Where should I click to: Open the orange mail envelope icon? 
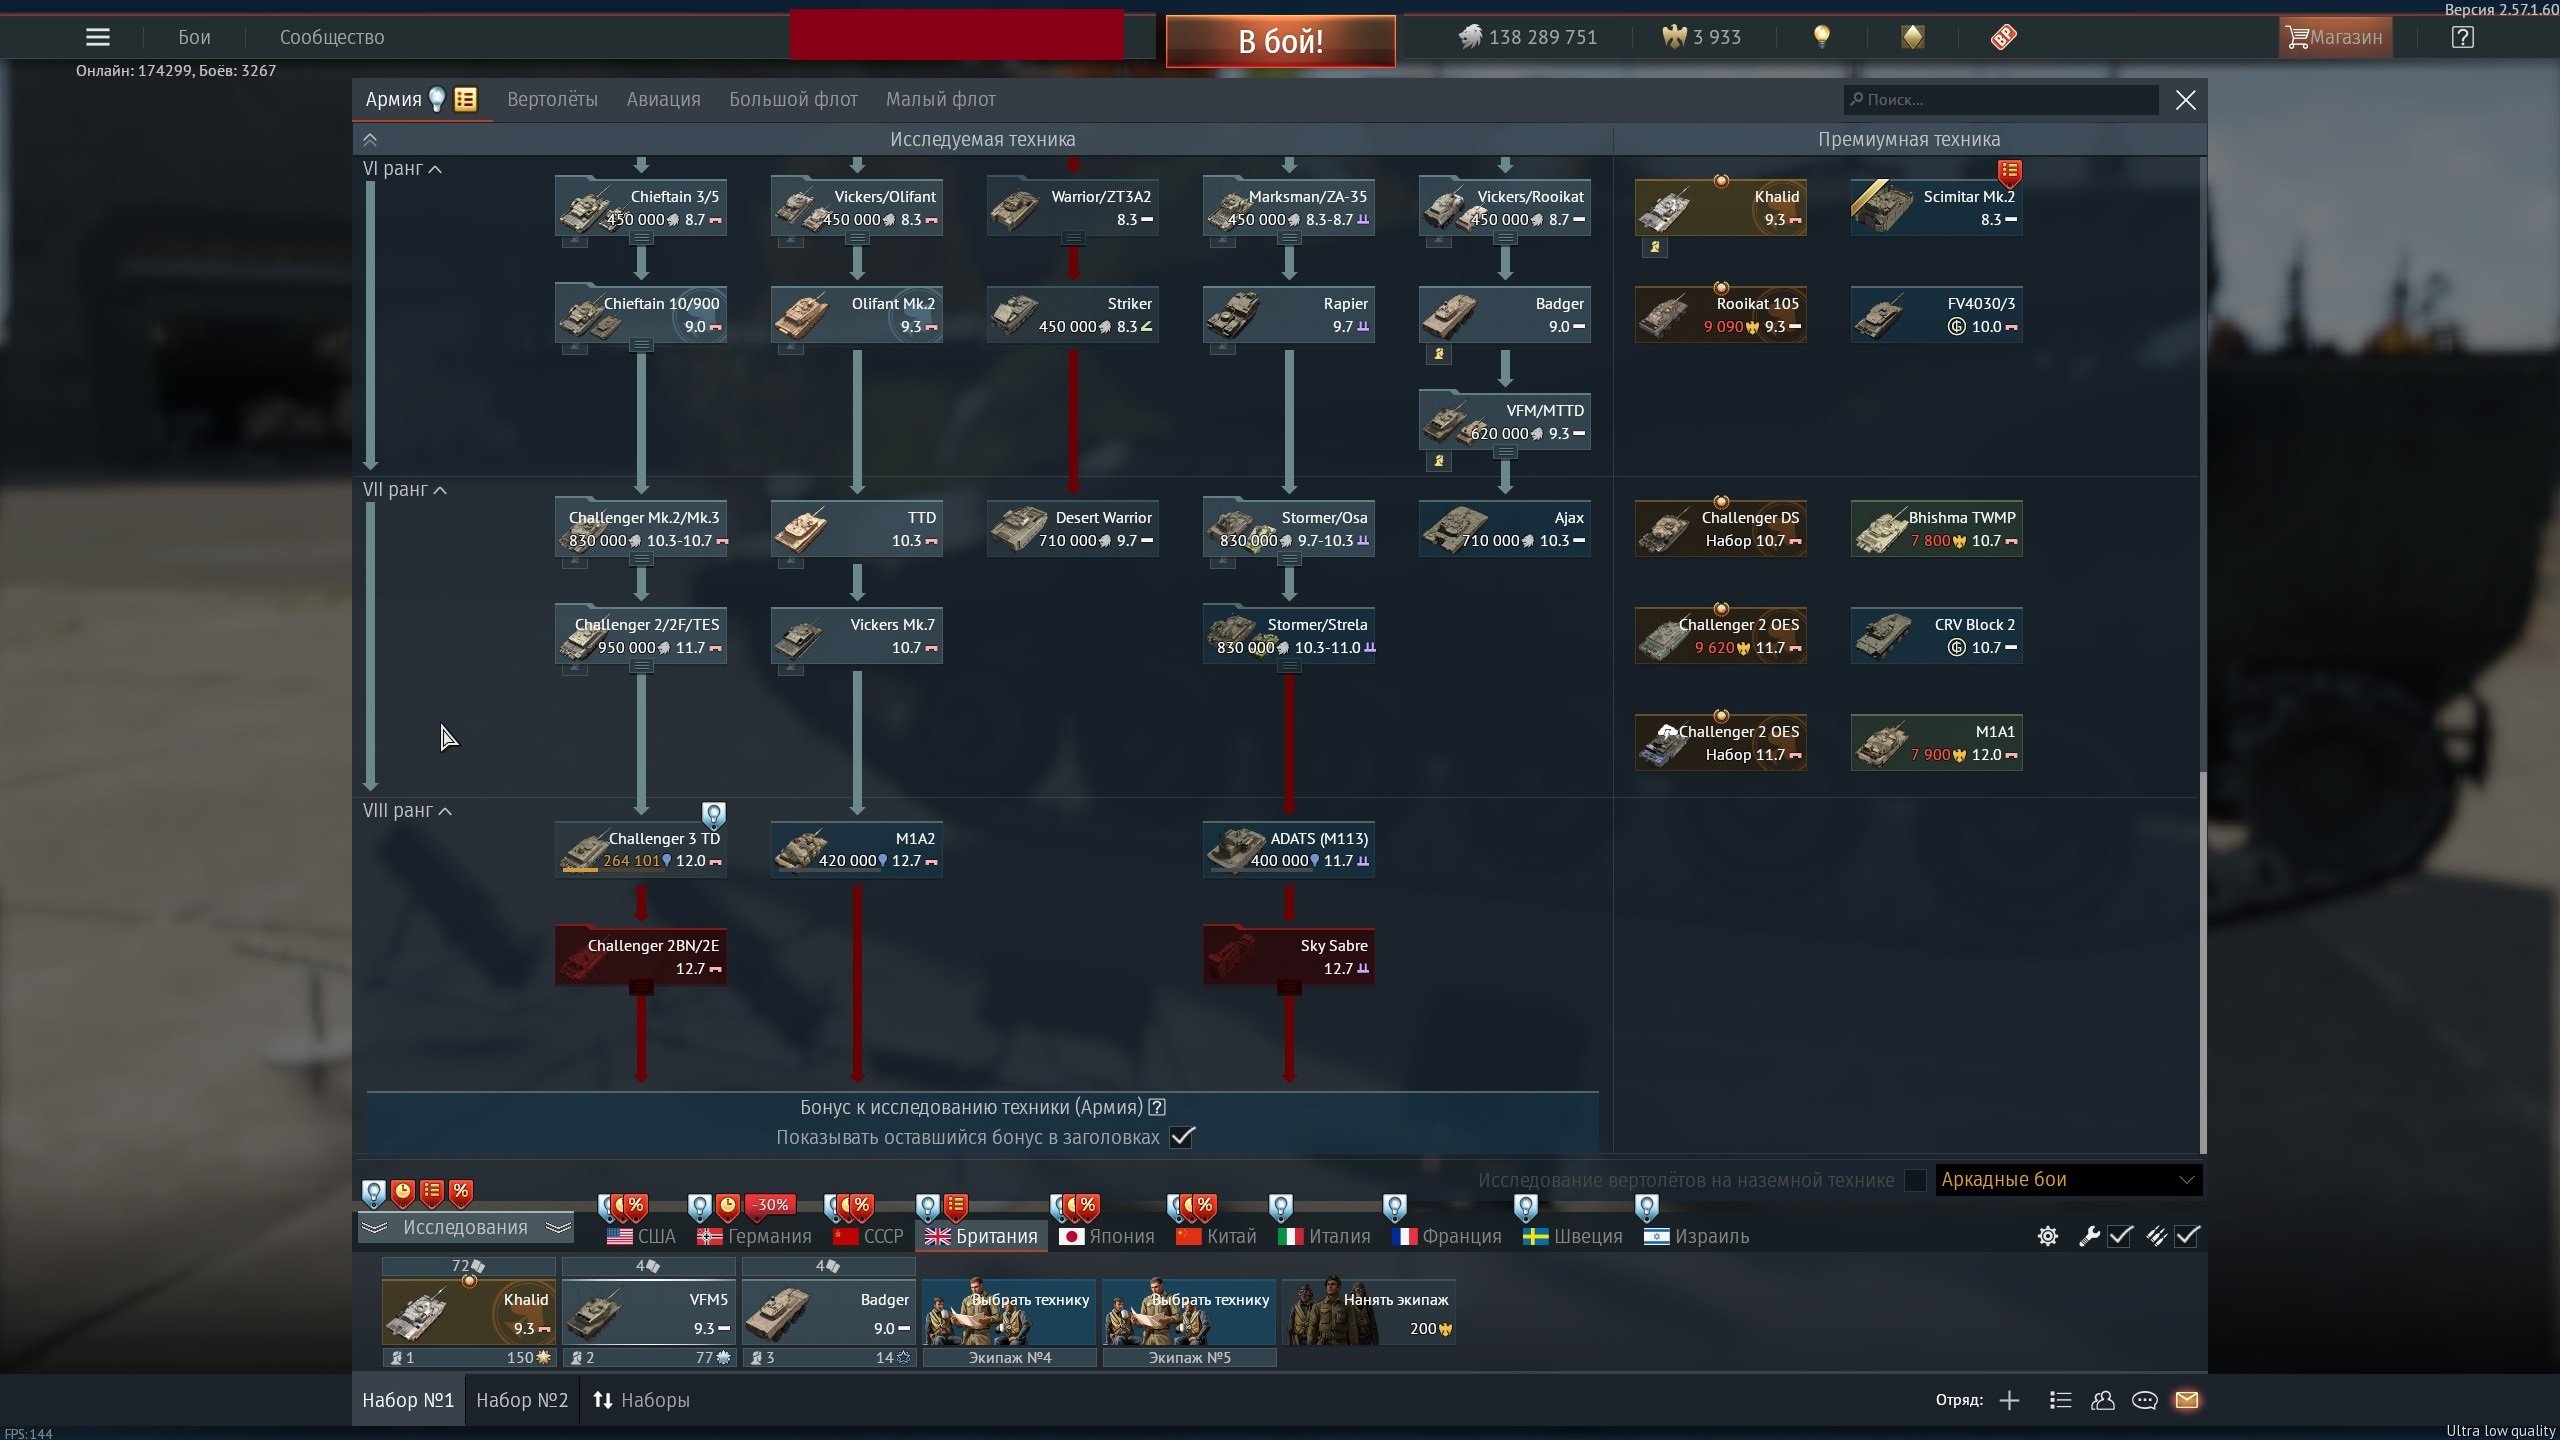tap(2187, 1400)
